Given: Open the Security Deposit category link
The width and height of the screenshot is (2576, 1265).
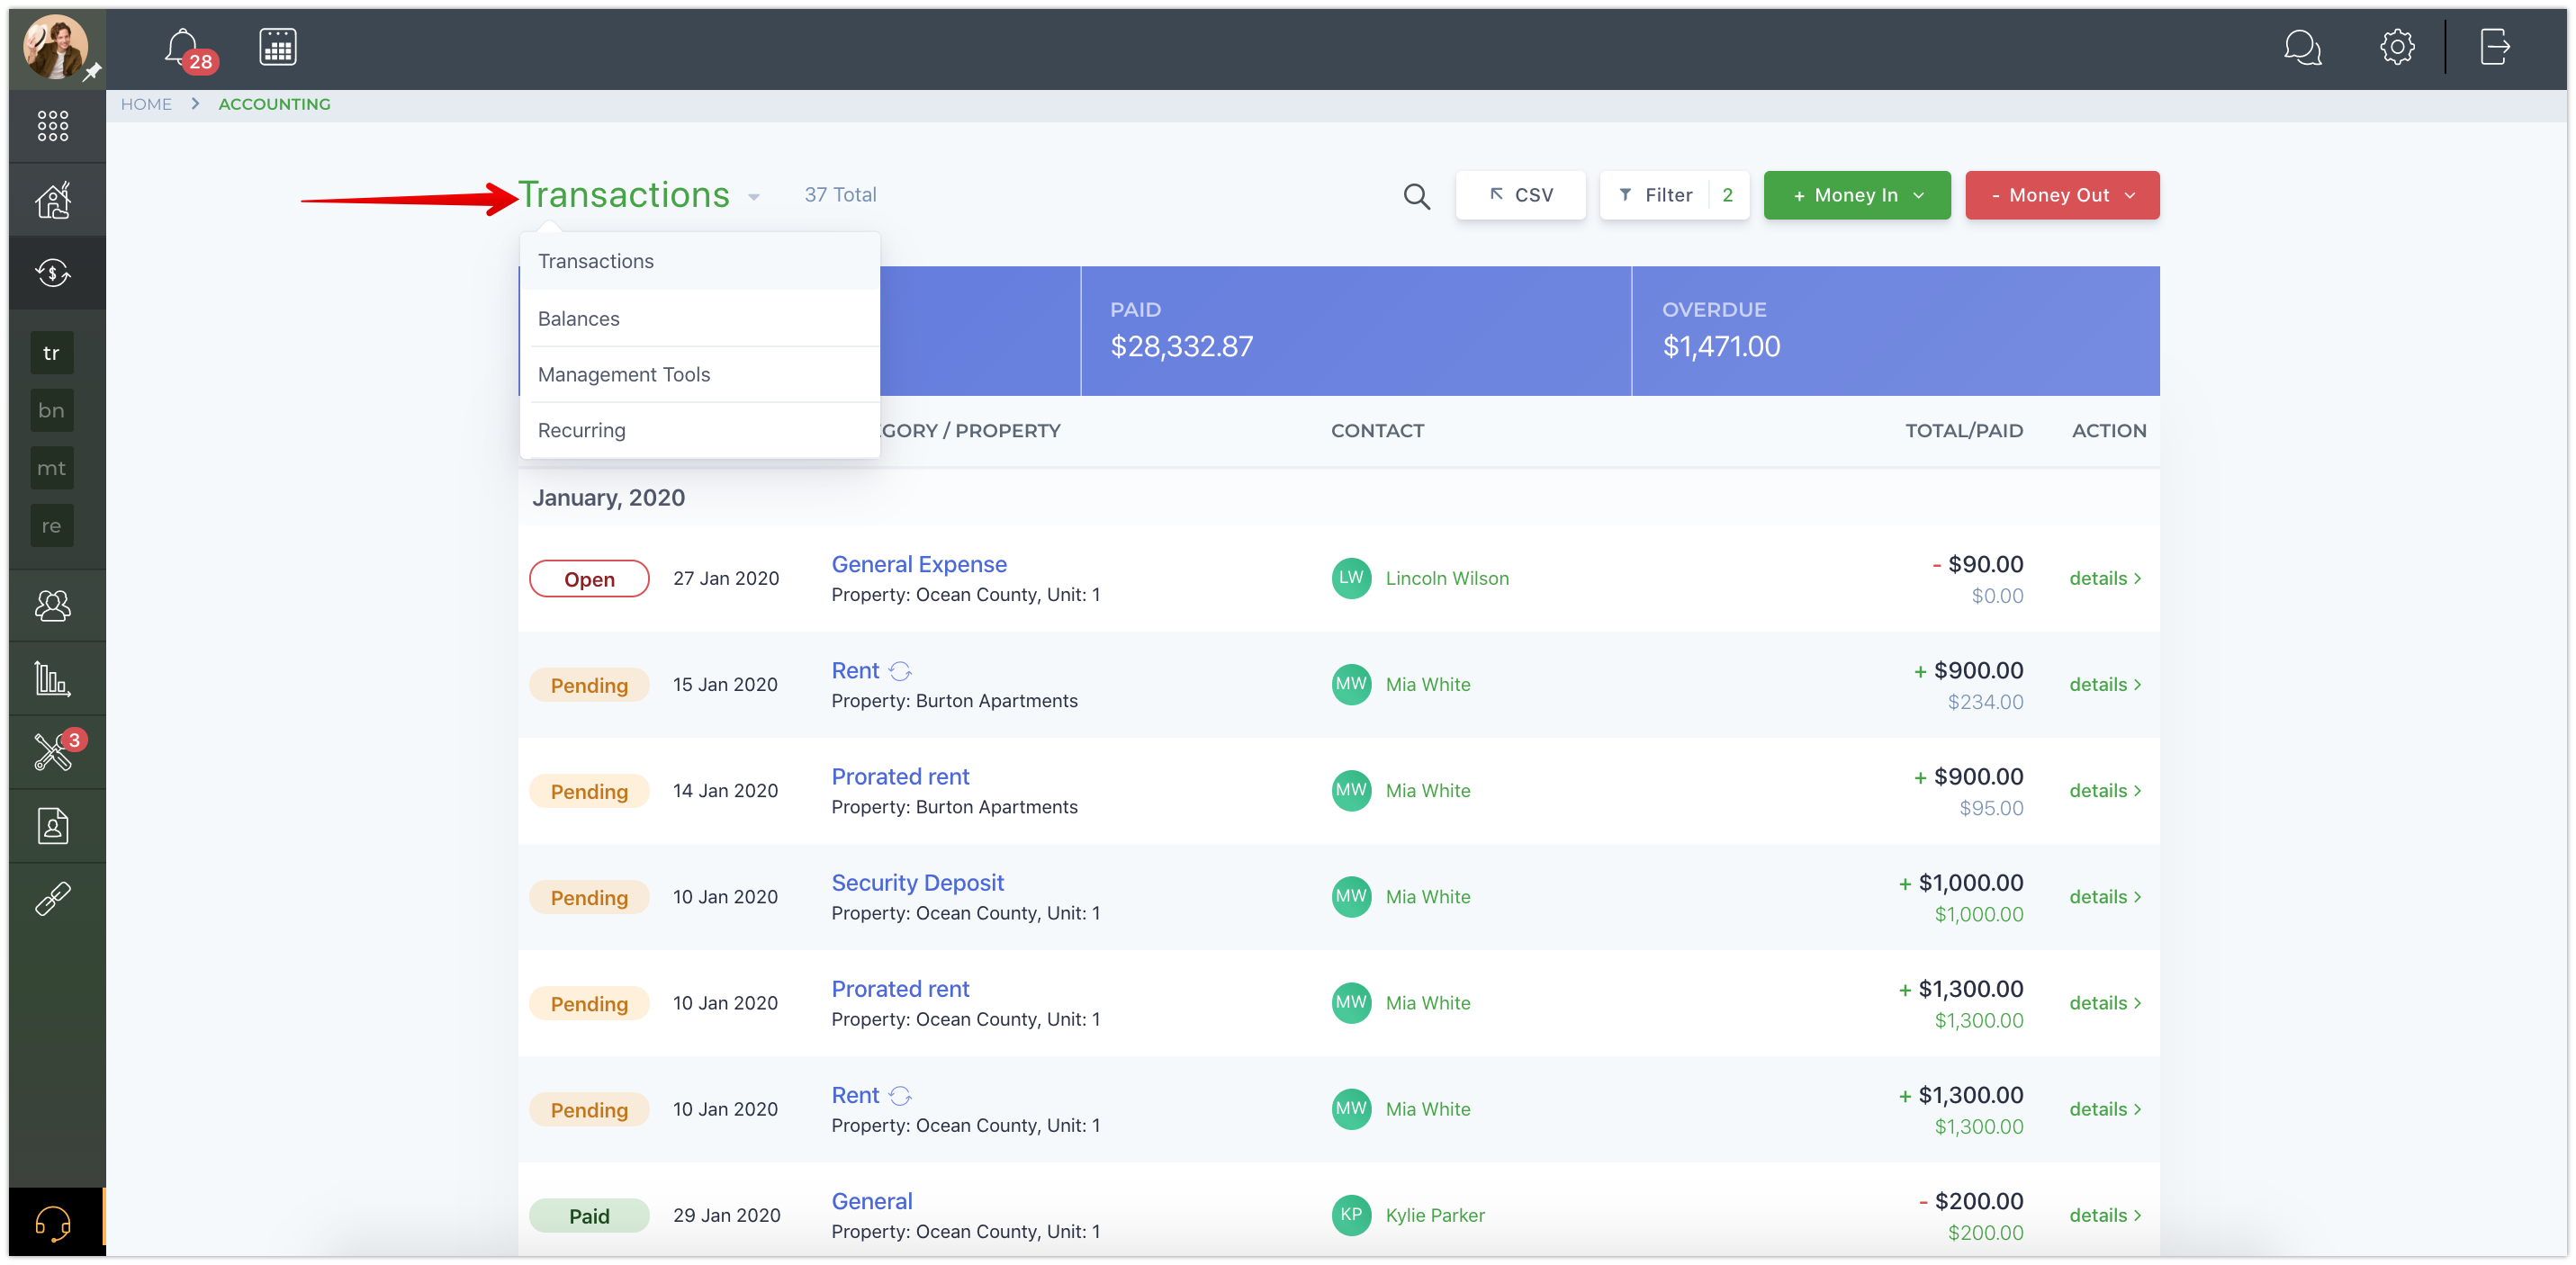Looking at the screenshot, I should (917, 883).
